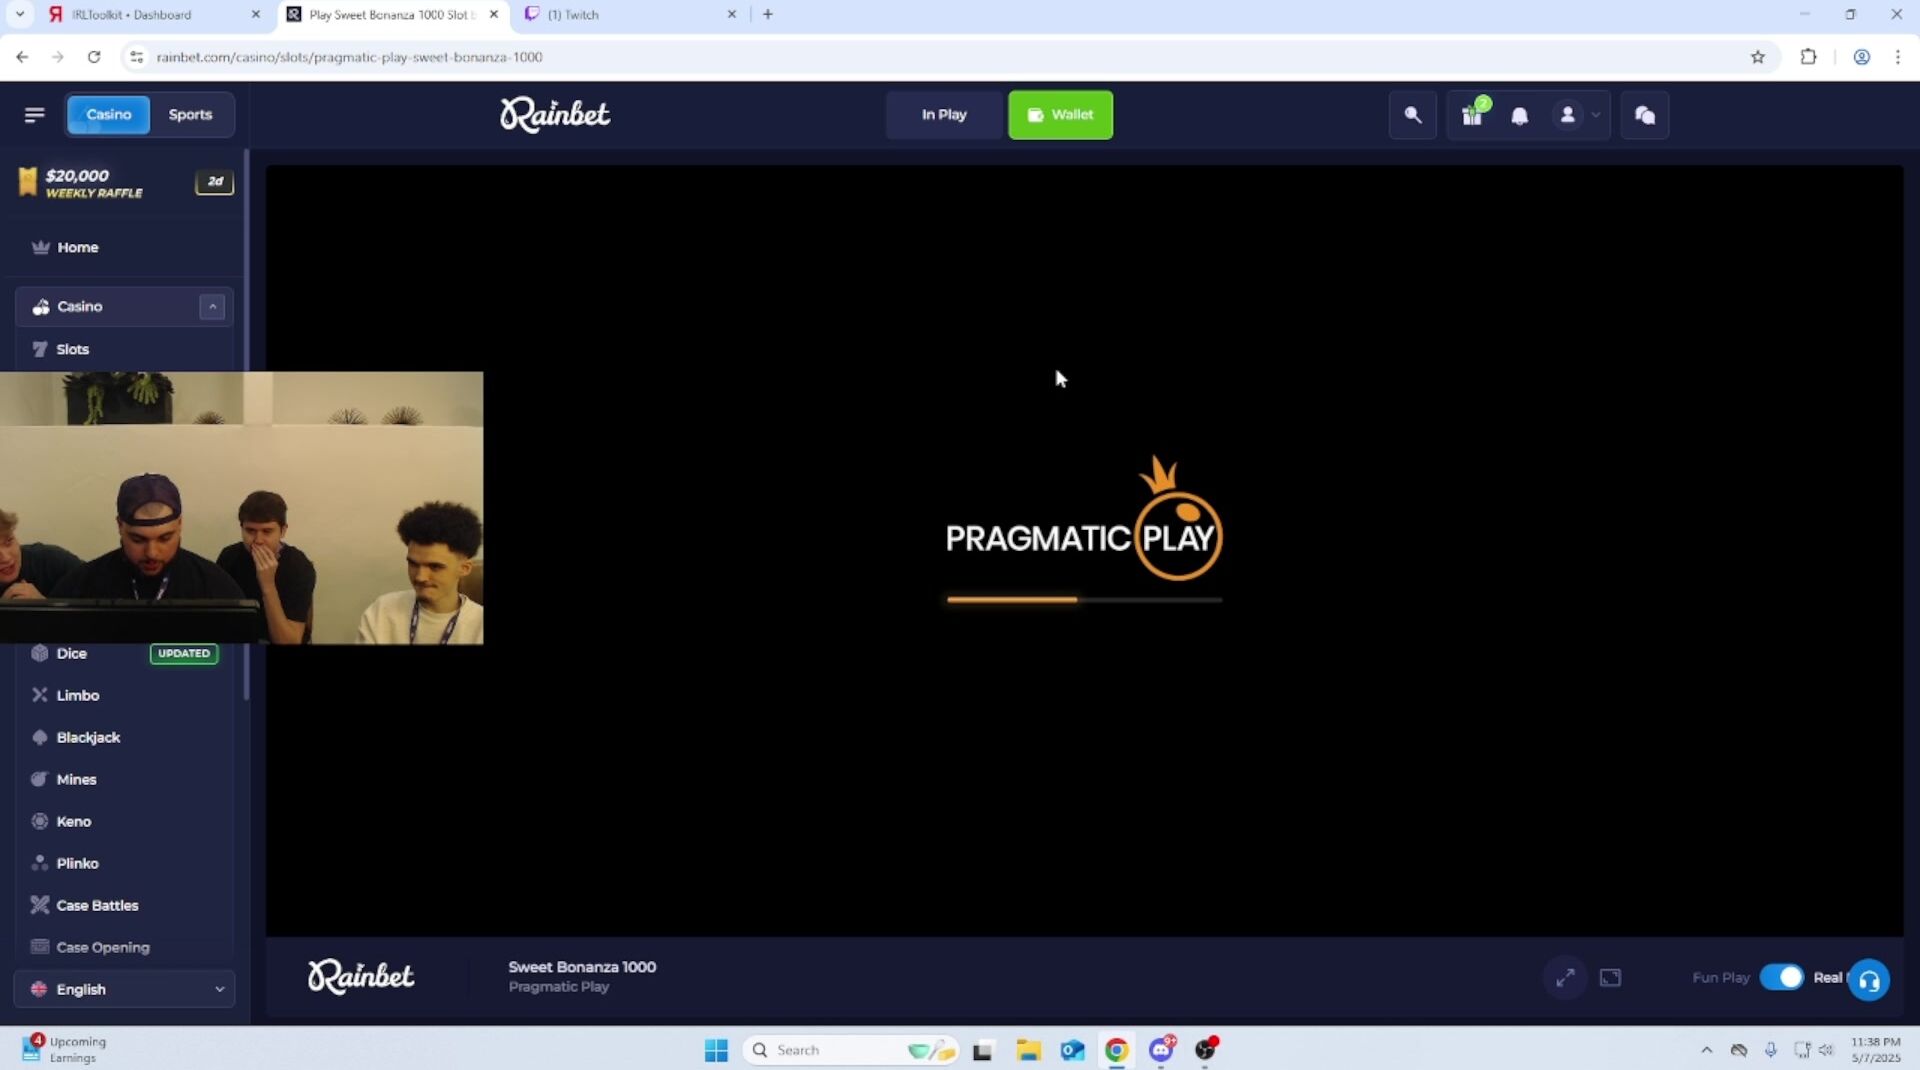This screenshot has height=1070, width=1920.
Task: Open OBS Studio from the taskbar
Action: 1206,1050
